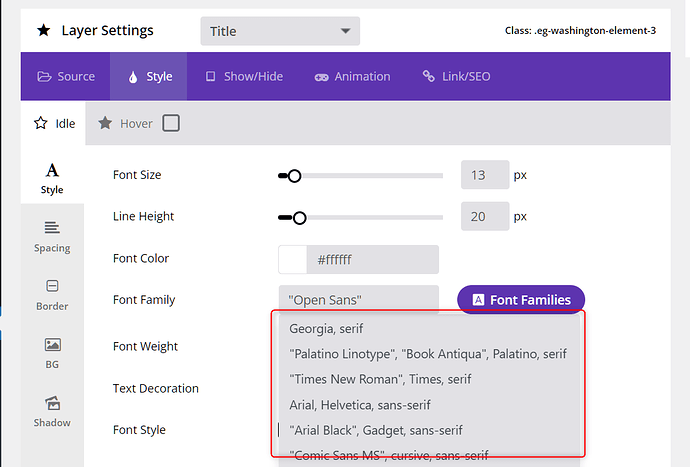Click the Line Height value field
This screenshot has height=467, width=690.
(484, 217)
